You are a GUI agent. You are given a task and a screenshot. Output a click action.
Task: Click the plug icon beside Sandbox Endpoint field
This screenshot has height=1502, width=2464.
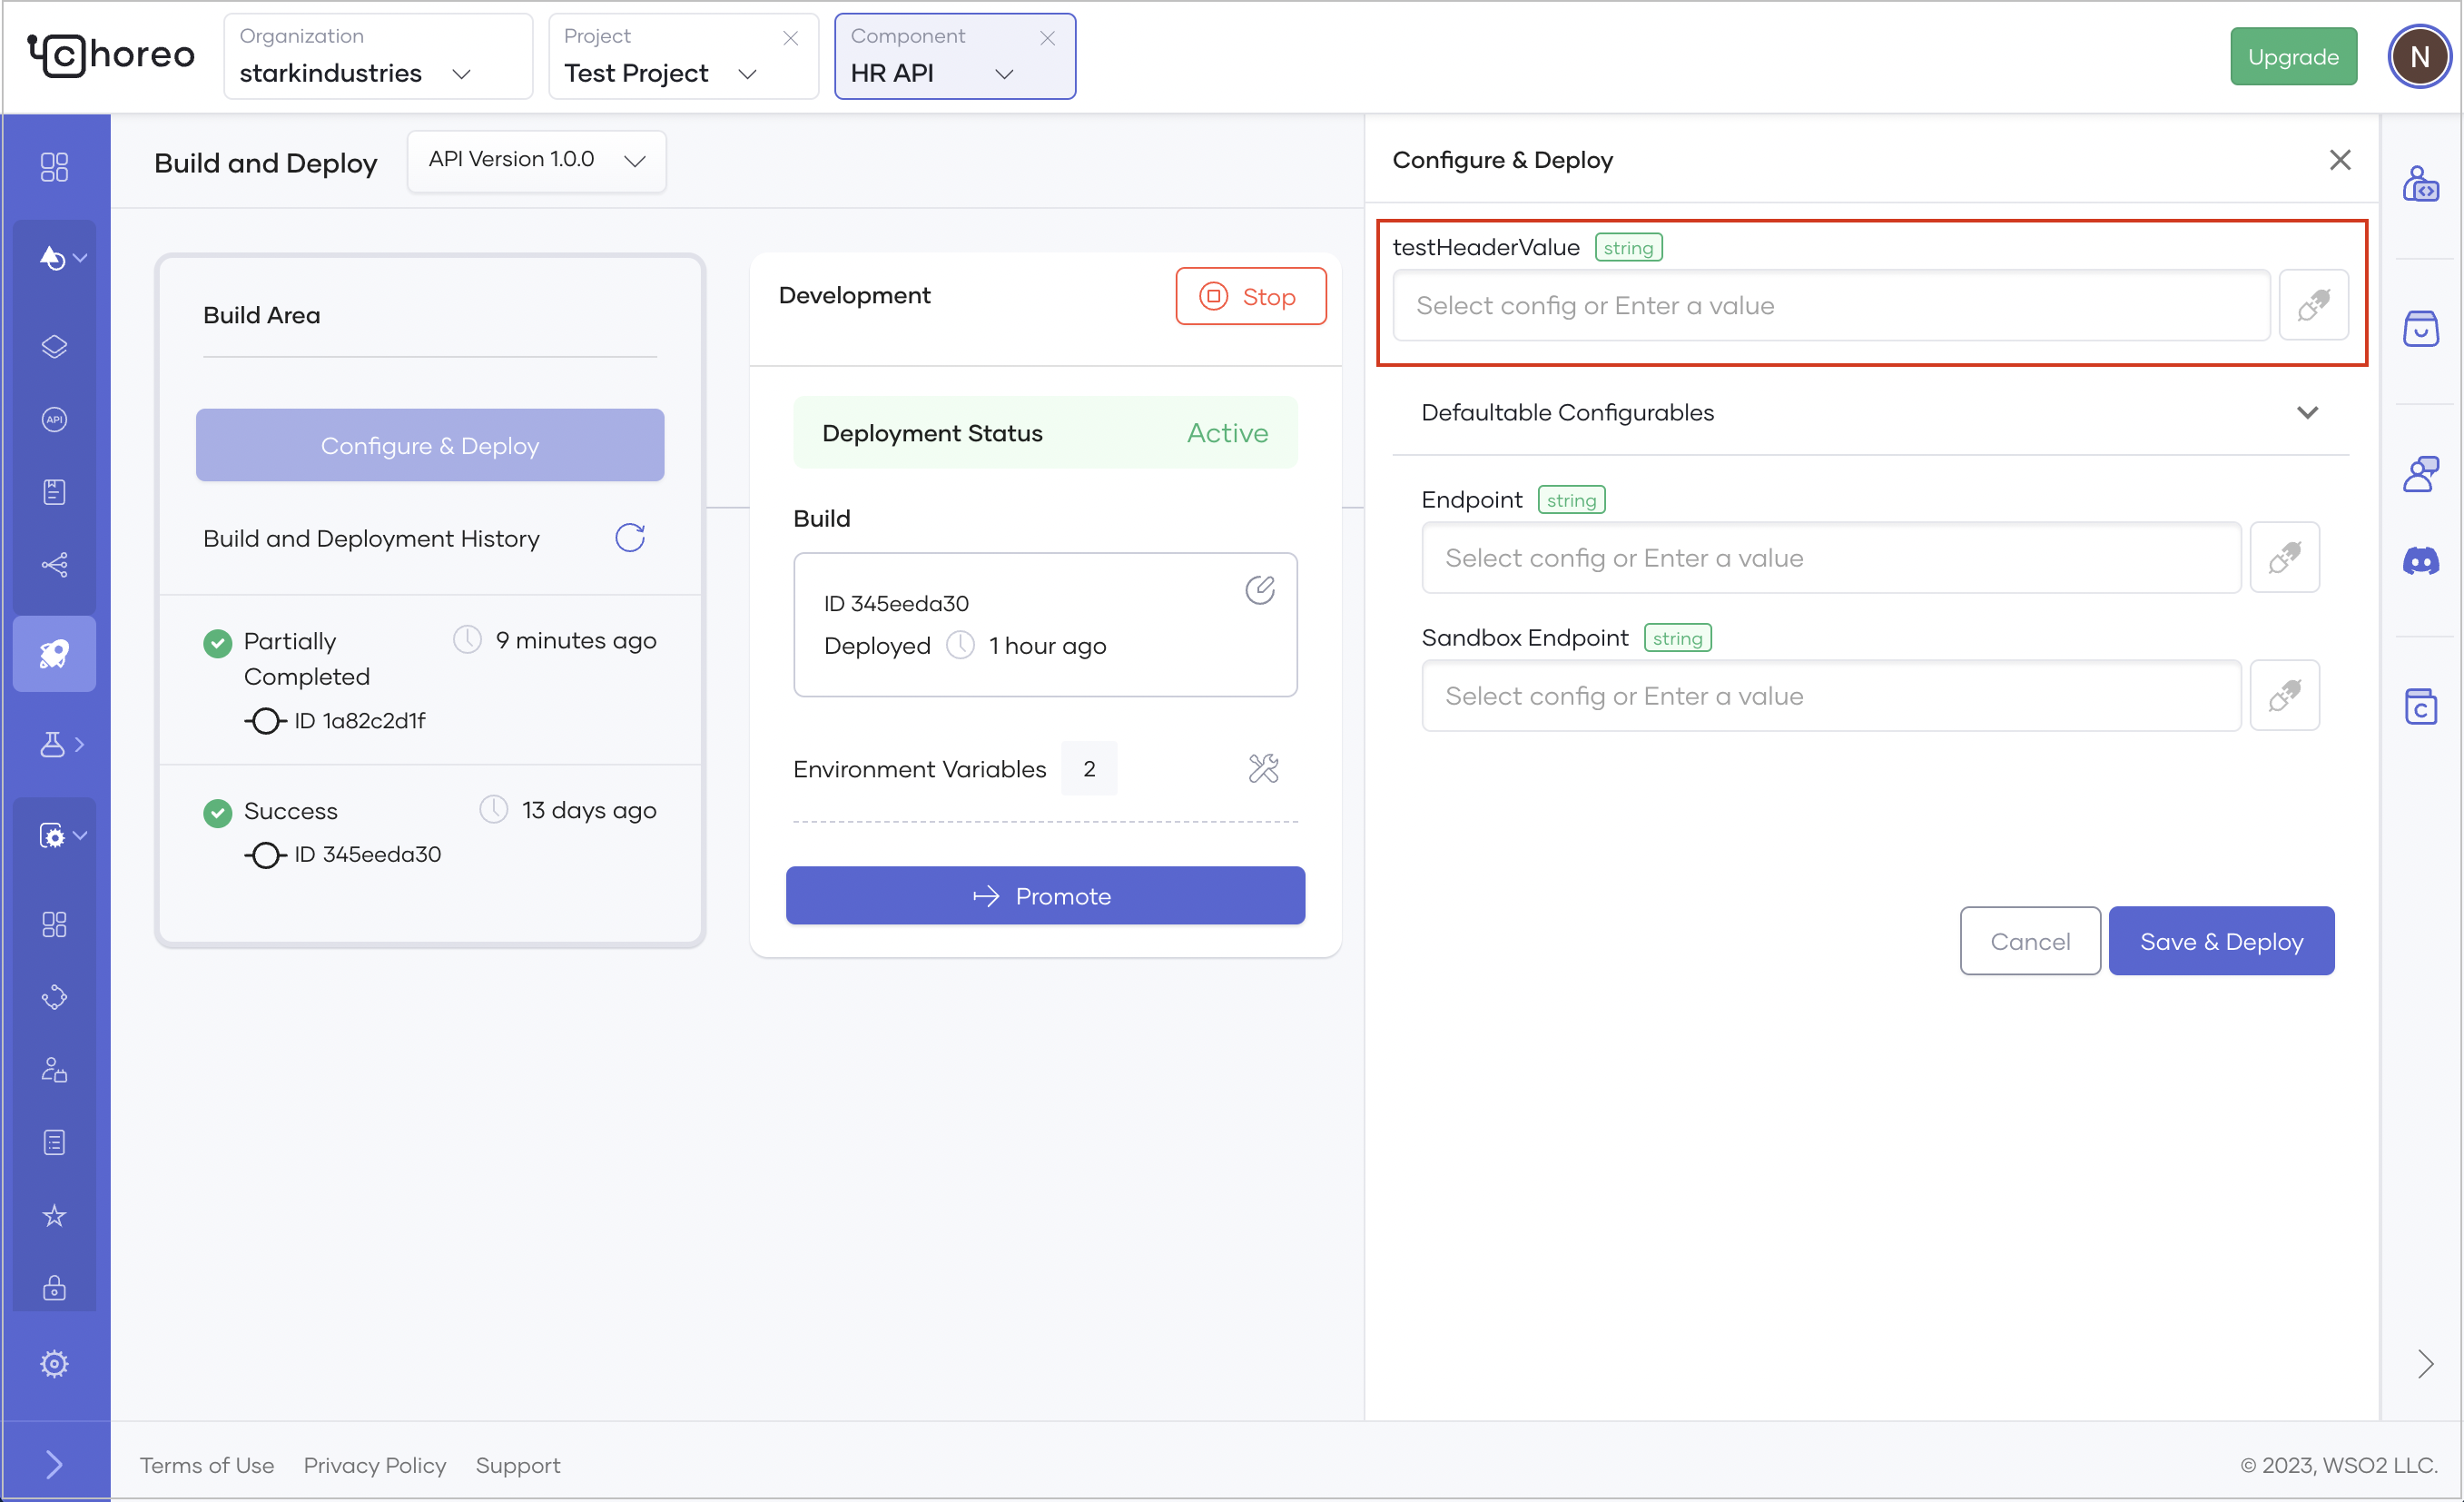2285,695
